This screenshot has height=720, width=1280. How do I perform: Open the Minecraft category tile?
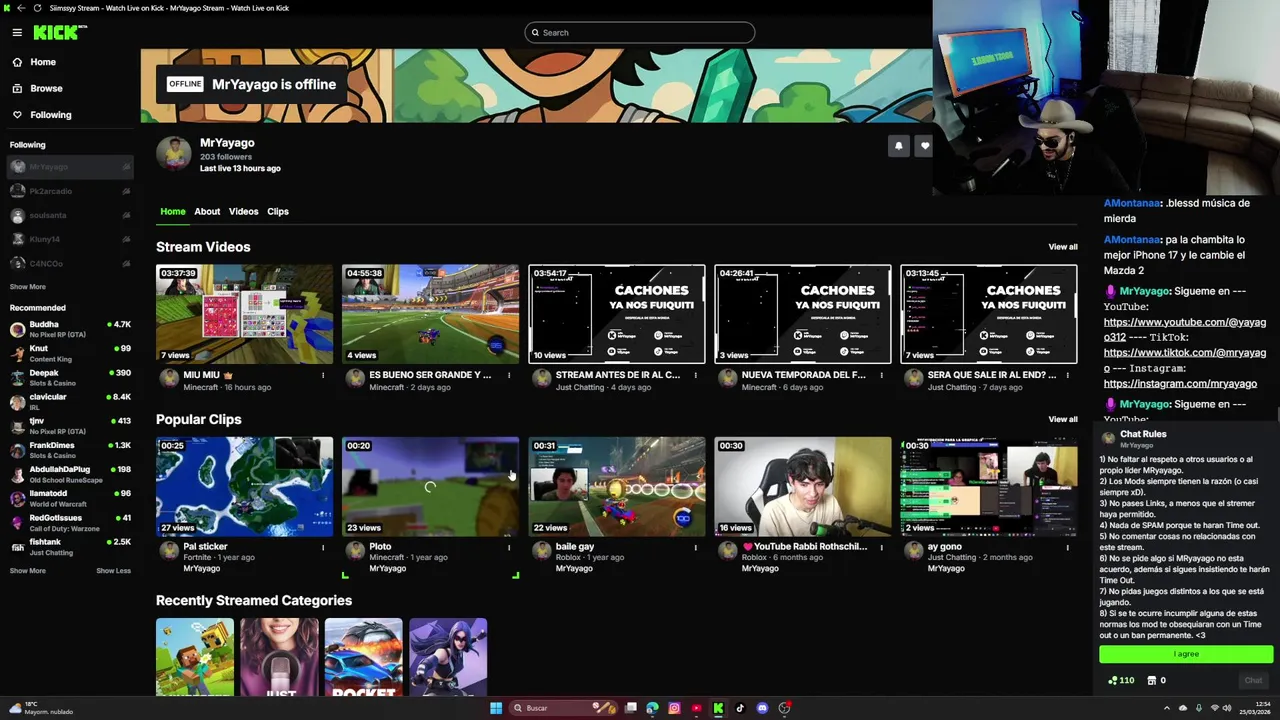pyautogui.click(x=195, y=657)
